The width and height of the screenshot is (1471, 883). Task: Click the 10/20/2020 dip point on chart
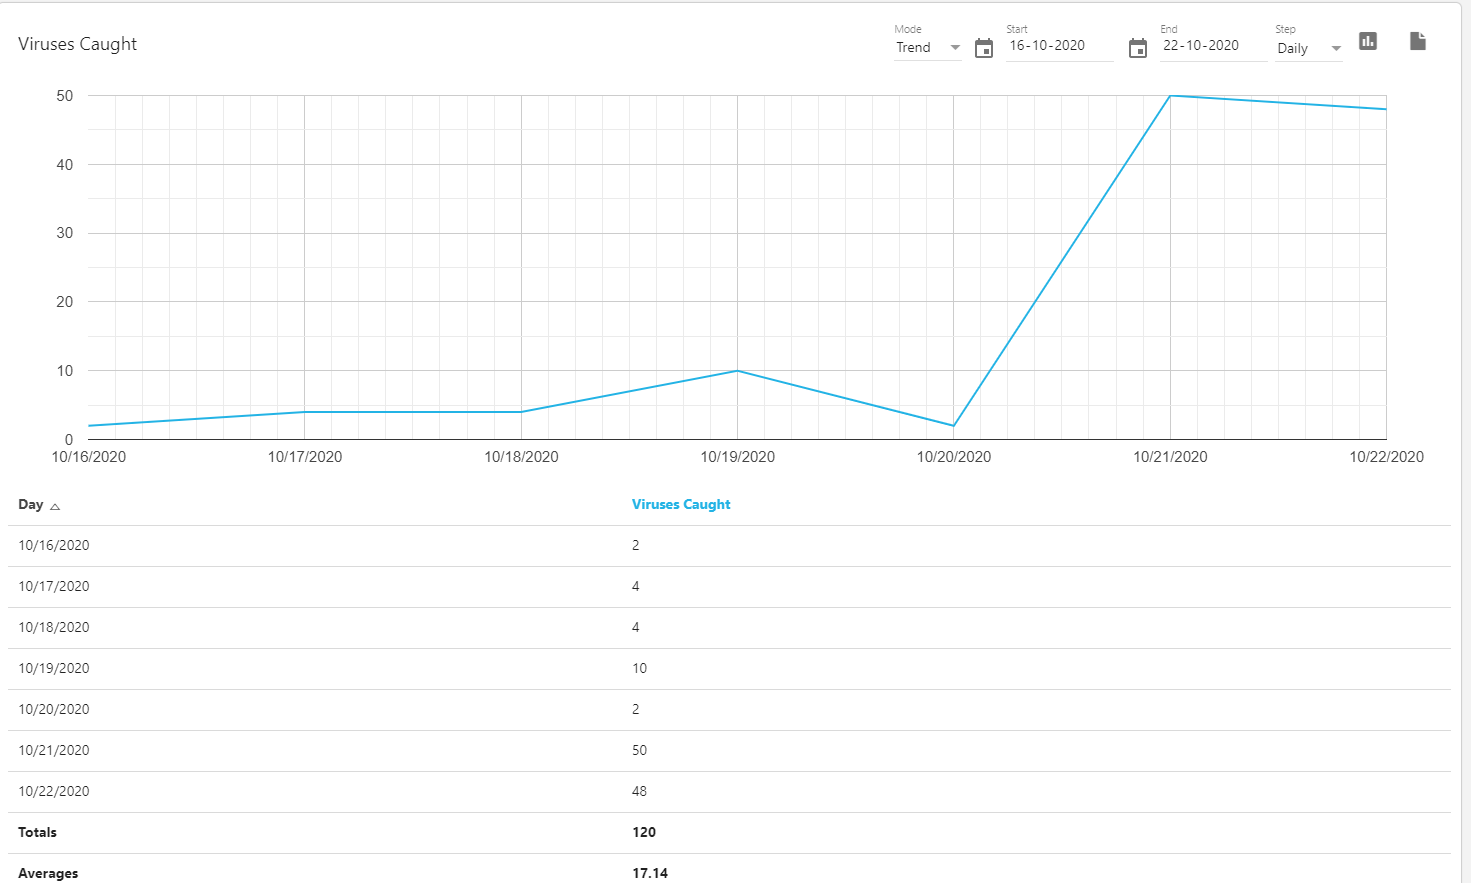[954, 426]
